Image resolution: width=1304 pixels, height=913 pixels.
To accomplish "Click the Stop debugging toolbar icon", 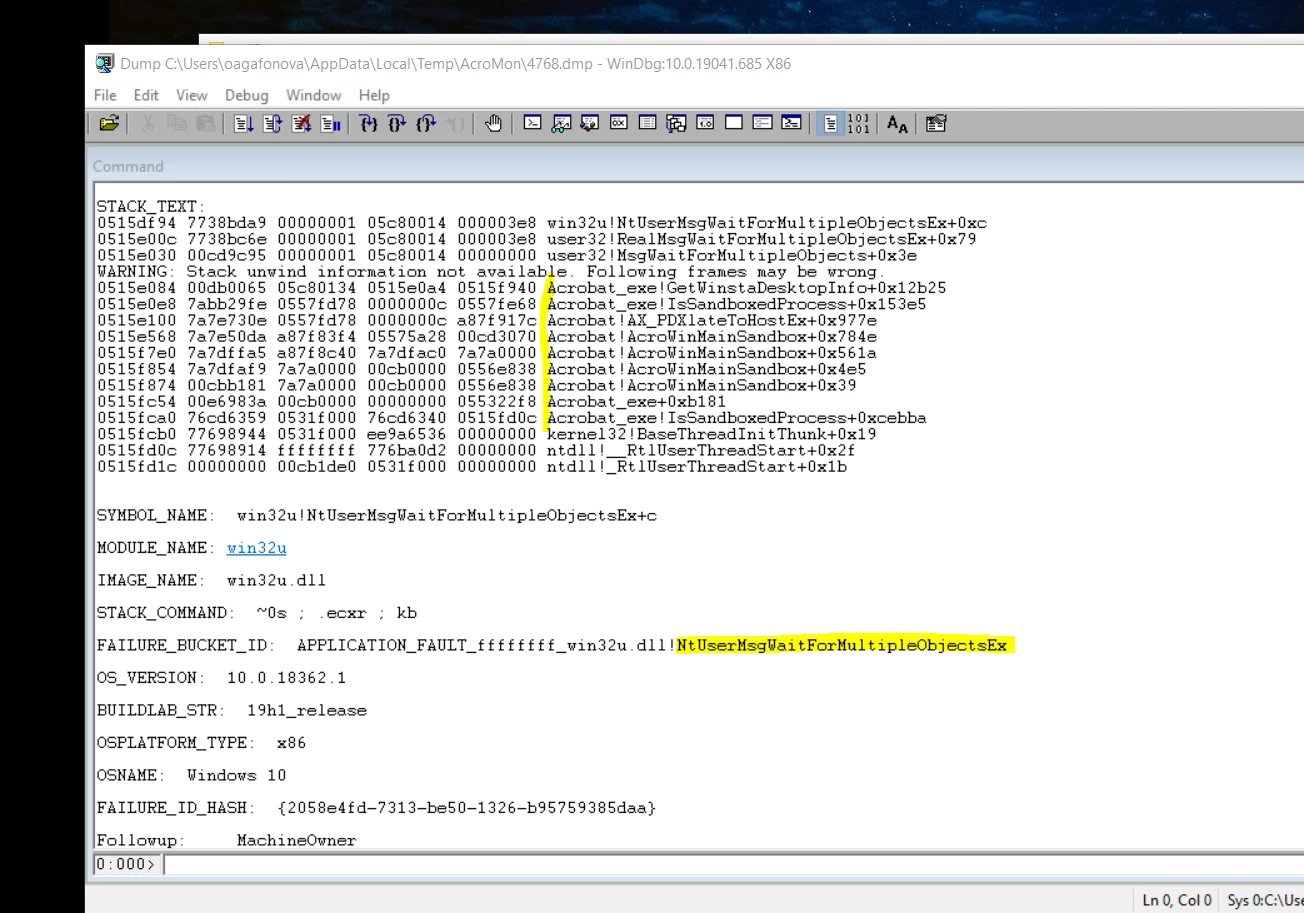I will point(301,124).
